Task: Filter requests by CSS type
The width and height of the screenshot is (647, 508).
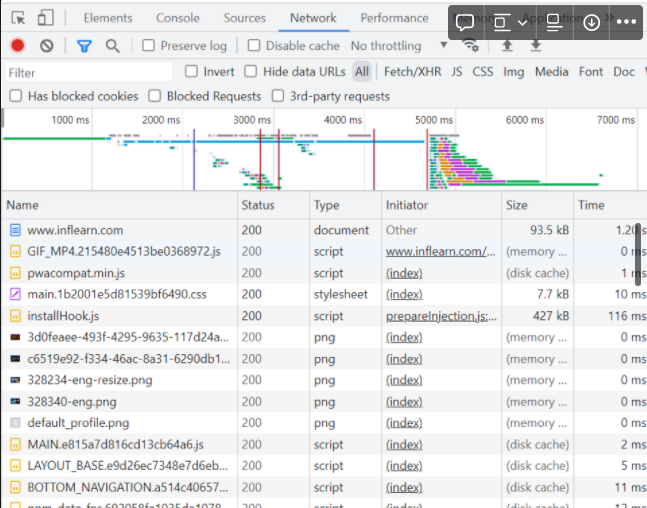Action: point(483,72)
